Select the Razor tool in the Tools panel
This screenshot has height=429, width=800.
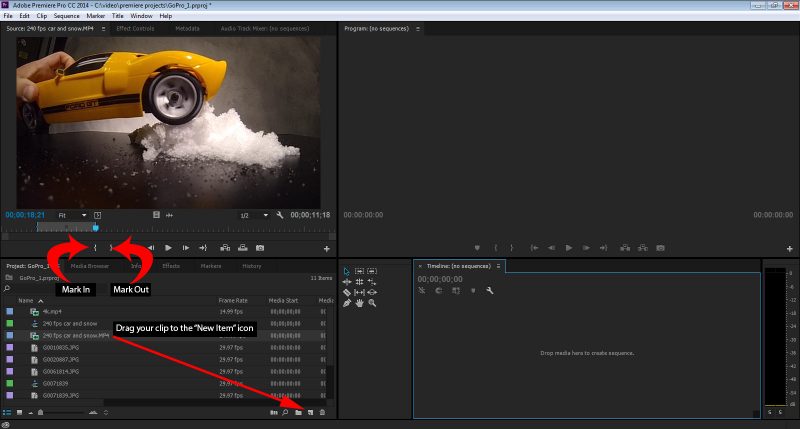point(346,292)
